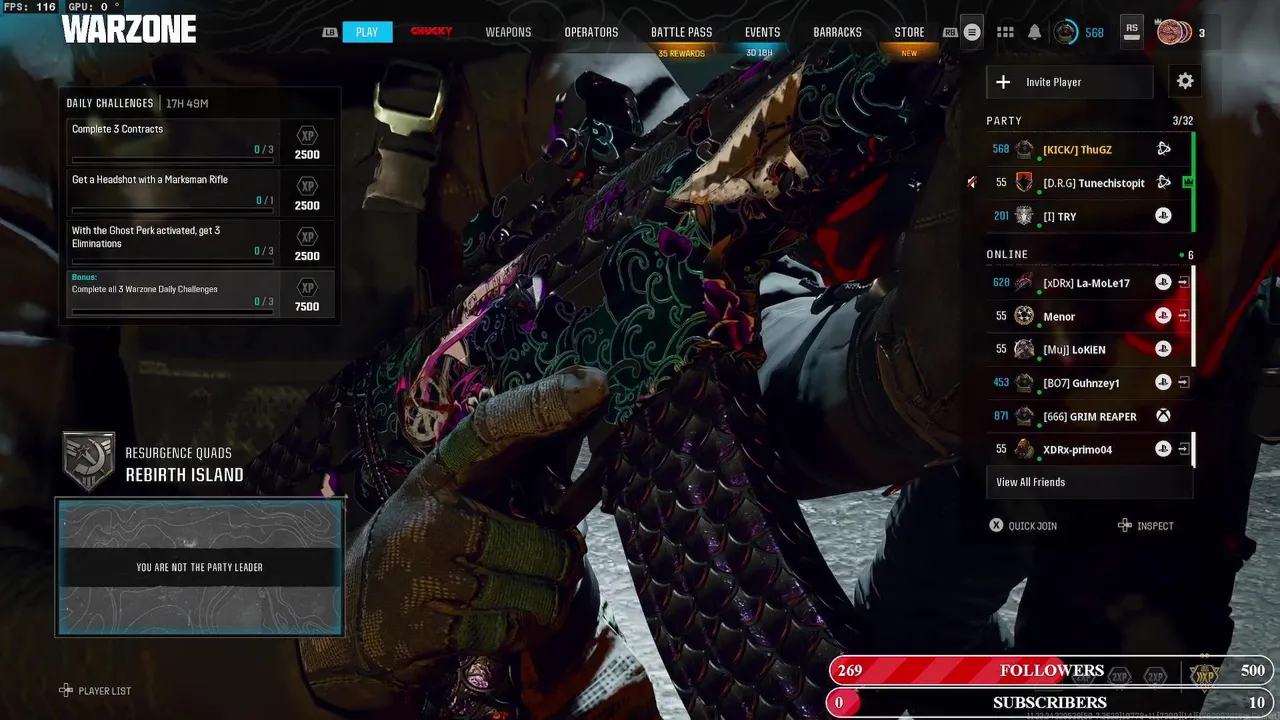Open the menu list icon beside RB
The image size is (1280, 720).
pos(972,32)
